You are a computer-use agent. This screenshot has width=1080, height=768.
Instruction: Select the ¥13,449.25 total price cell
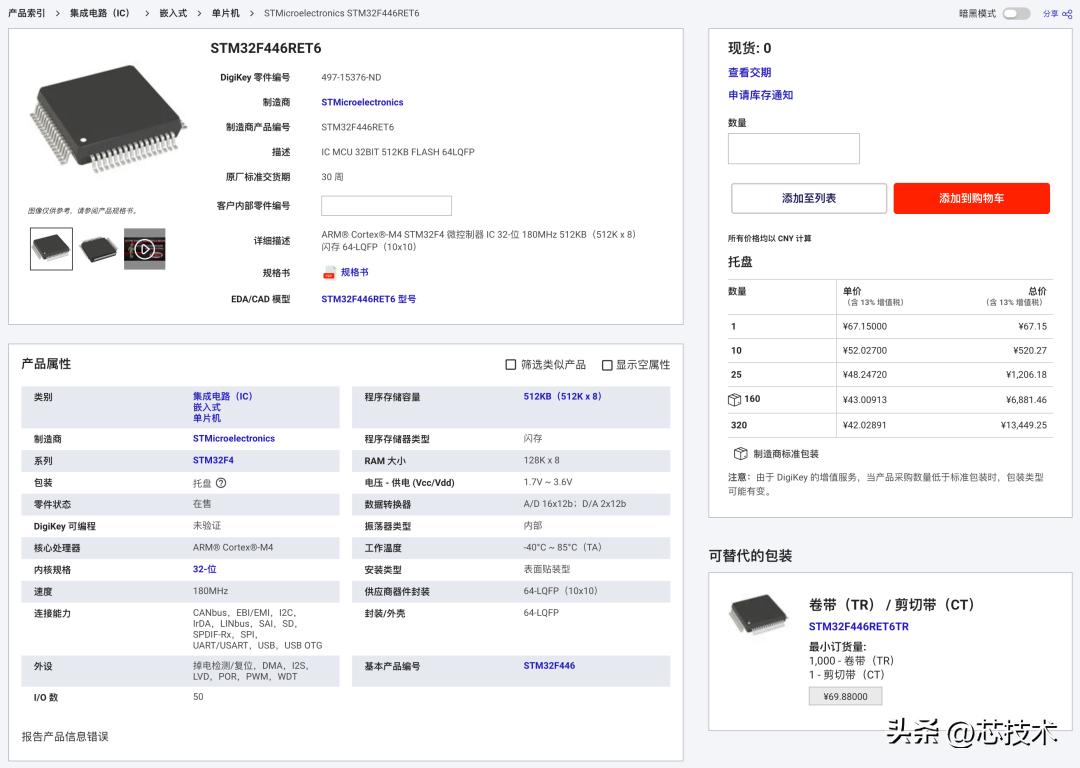click(1024, 425)
